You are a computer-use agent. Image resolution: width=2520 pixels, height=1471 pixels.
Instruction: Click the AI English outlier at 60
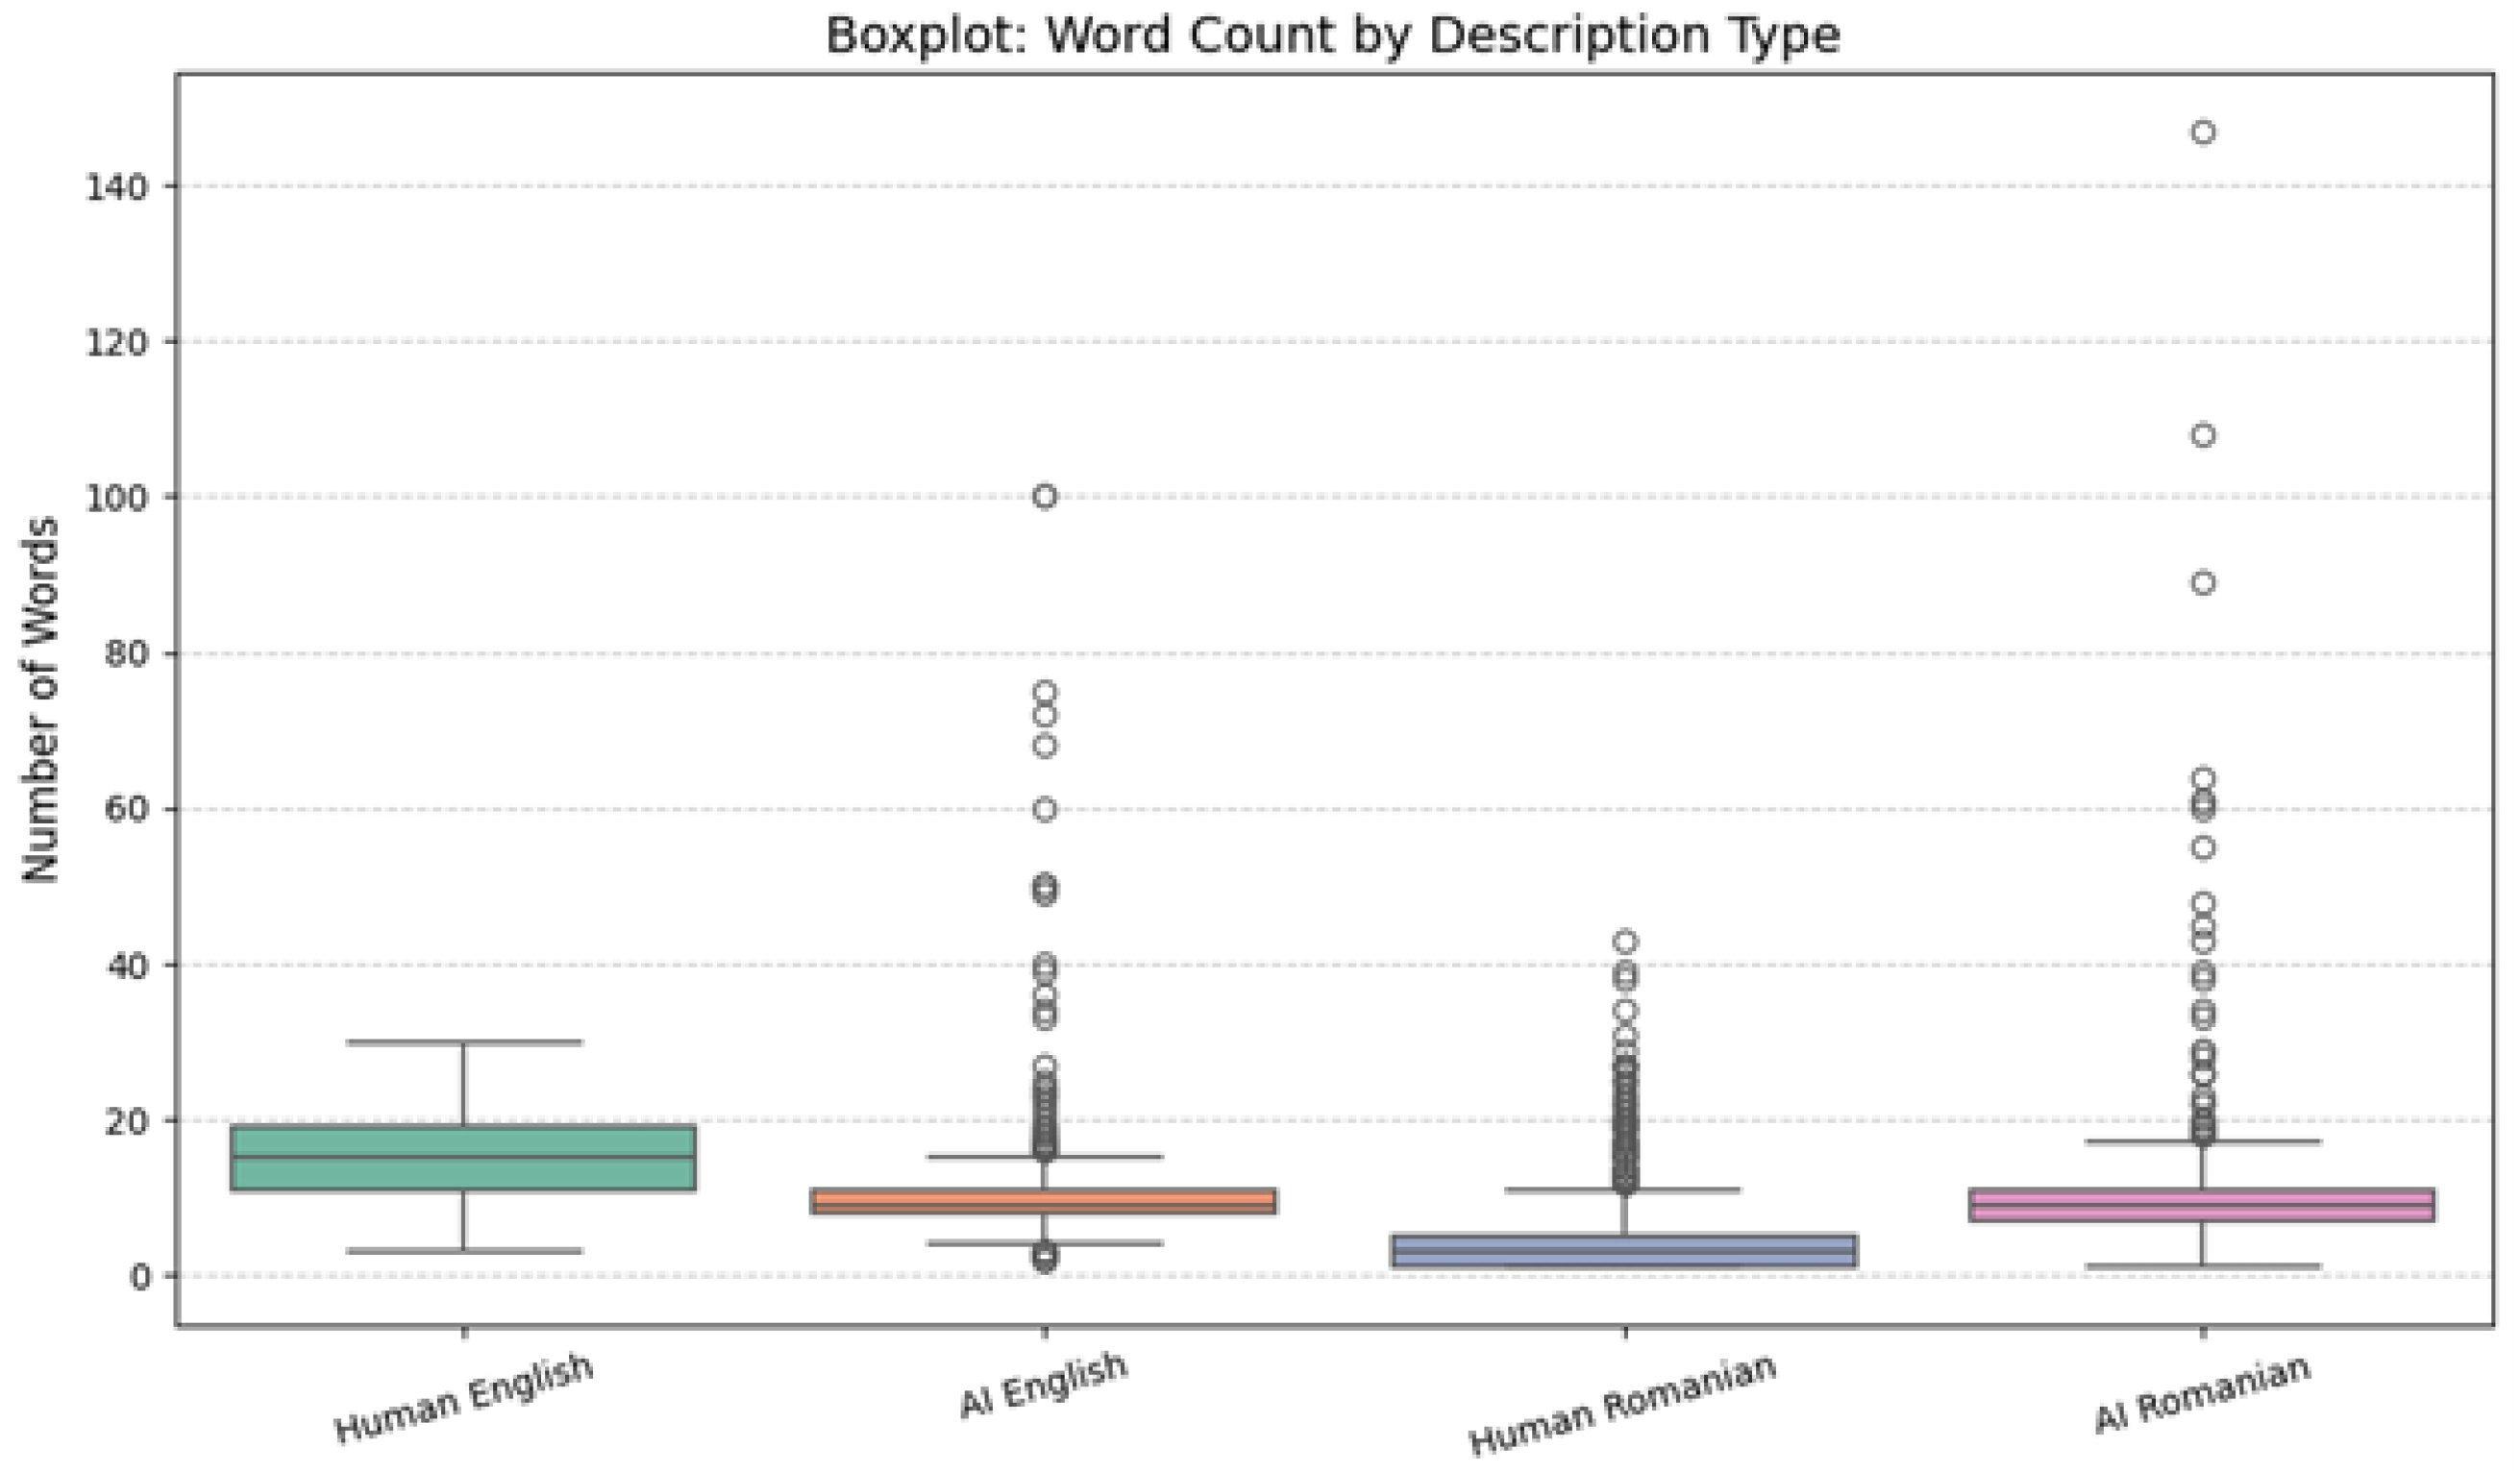[1044, 809]
